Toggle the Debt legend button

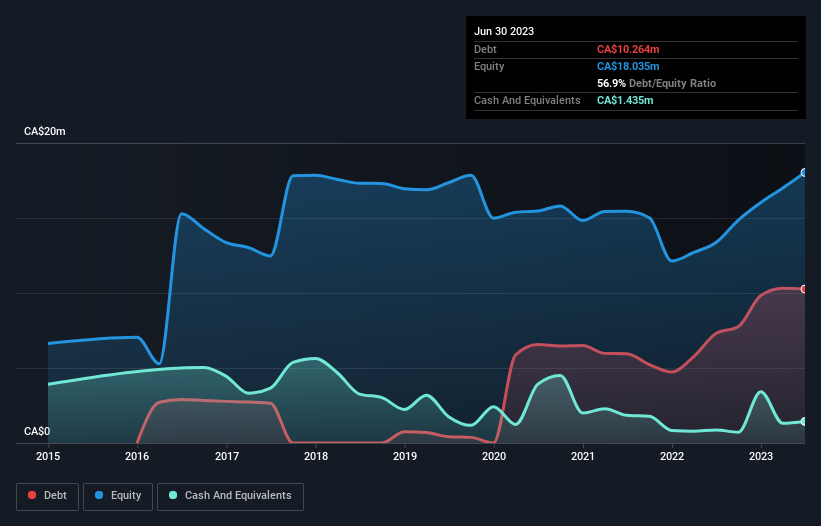(47, 496)
